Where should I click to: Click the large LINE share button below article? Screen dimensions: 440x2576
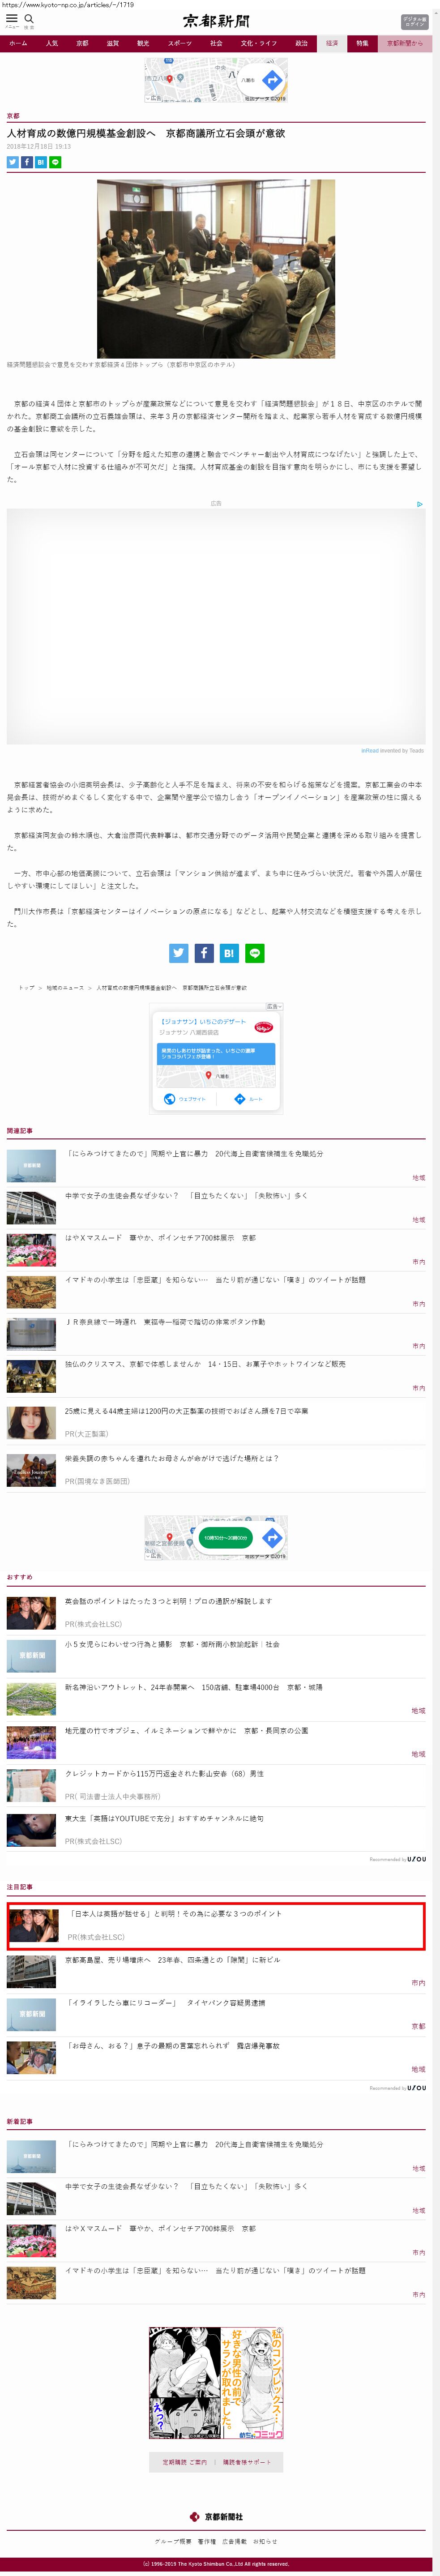click(255, 953)
